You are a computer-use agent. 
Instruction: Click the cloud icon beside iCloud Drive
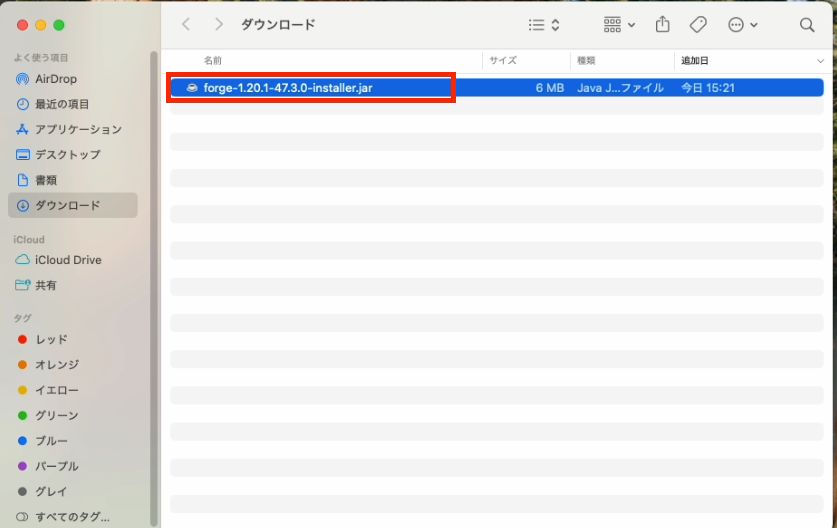(x=22, y=260)
